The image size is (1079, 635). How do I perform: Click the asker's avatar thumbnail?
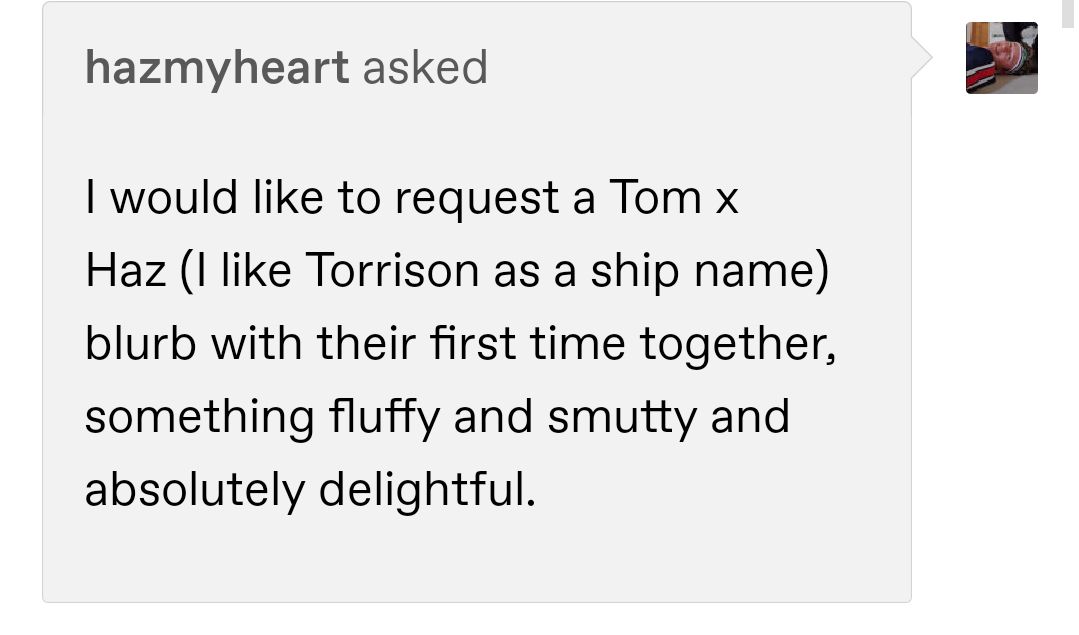(1001, 58)
